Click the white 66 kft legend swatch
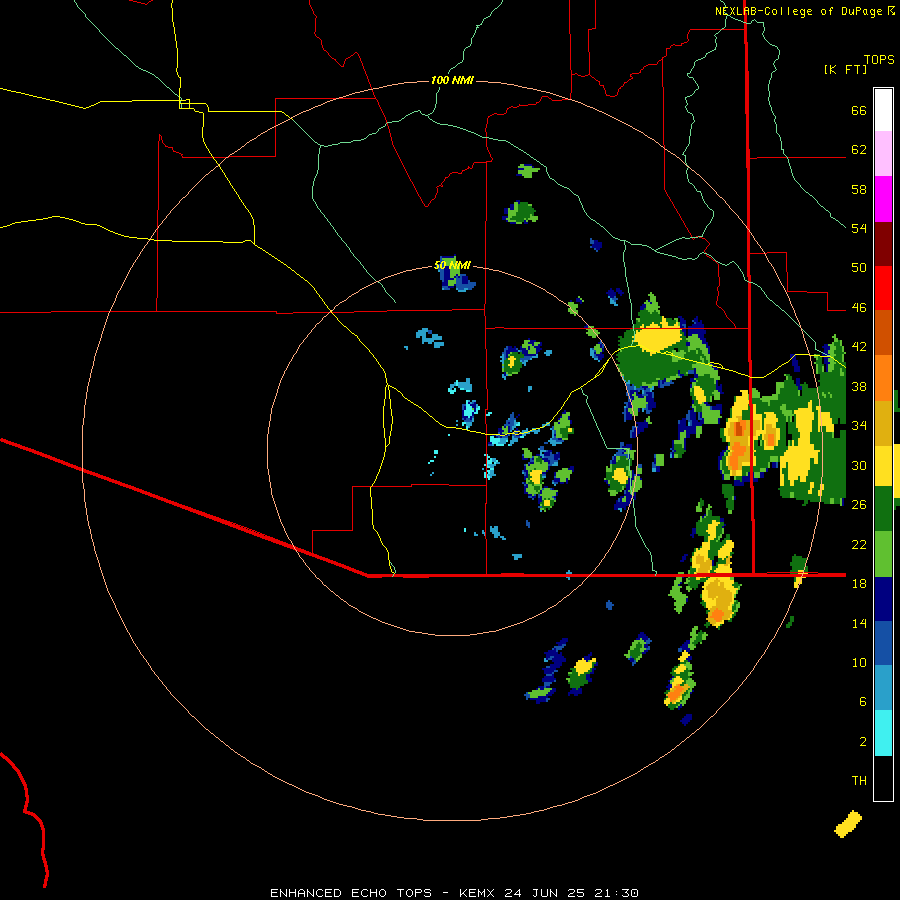The image size is (900, 900). pyautogui.click(x=883, y=110)
